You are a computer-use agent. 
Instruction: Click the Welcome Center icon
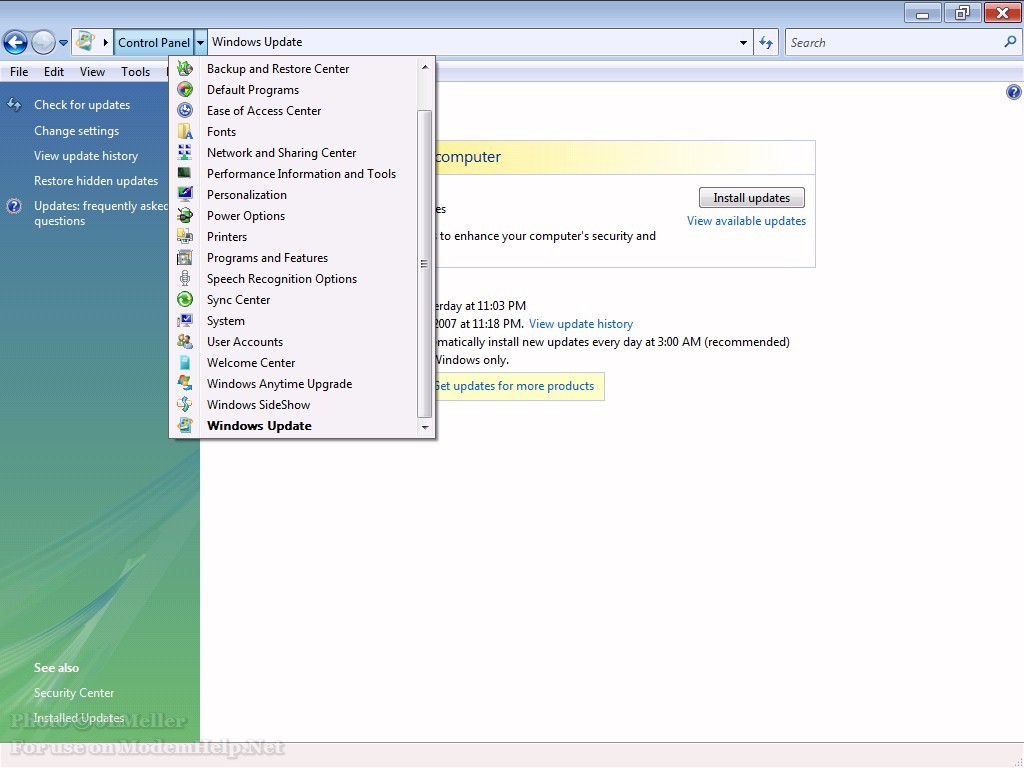(x=185, y=362)
